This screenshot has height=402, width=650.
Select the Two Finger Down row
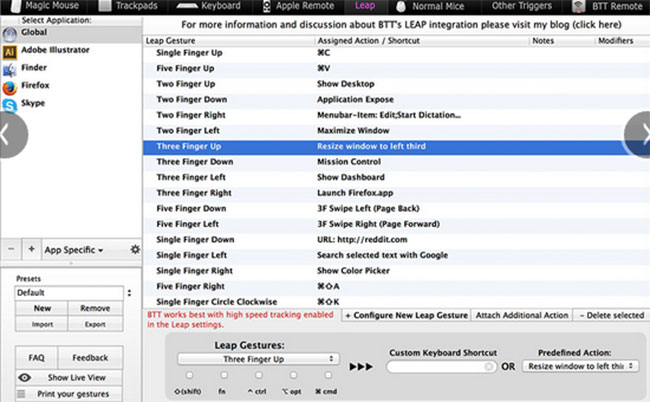tap(396, 99)
